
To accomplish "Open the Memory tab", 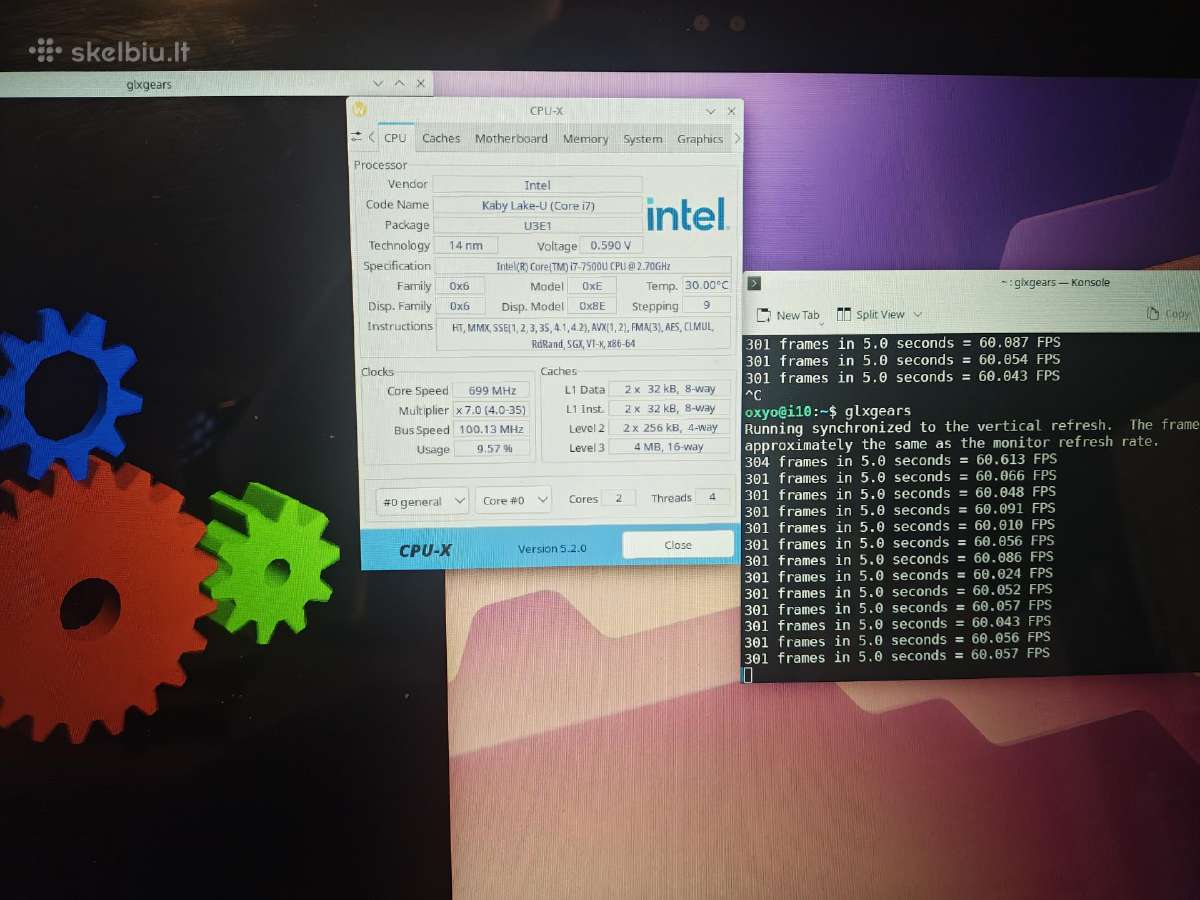I will [585, 139].
